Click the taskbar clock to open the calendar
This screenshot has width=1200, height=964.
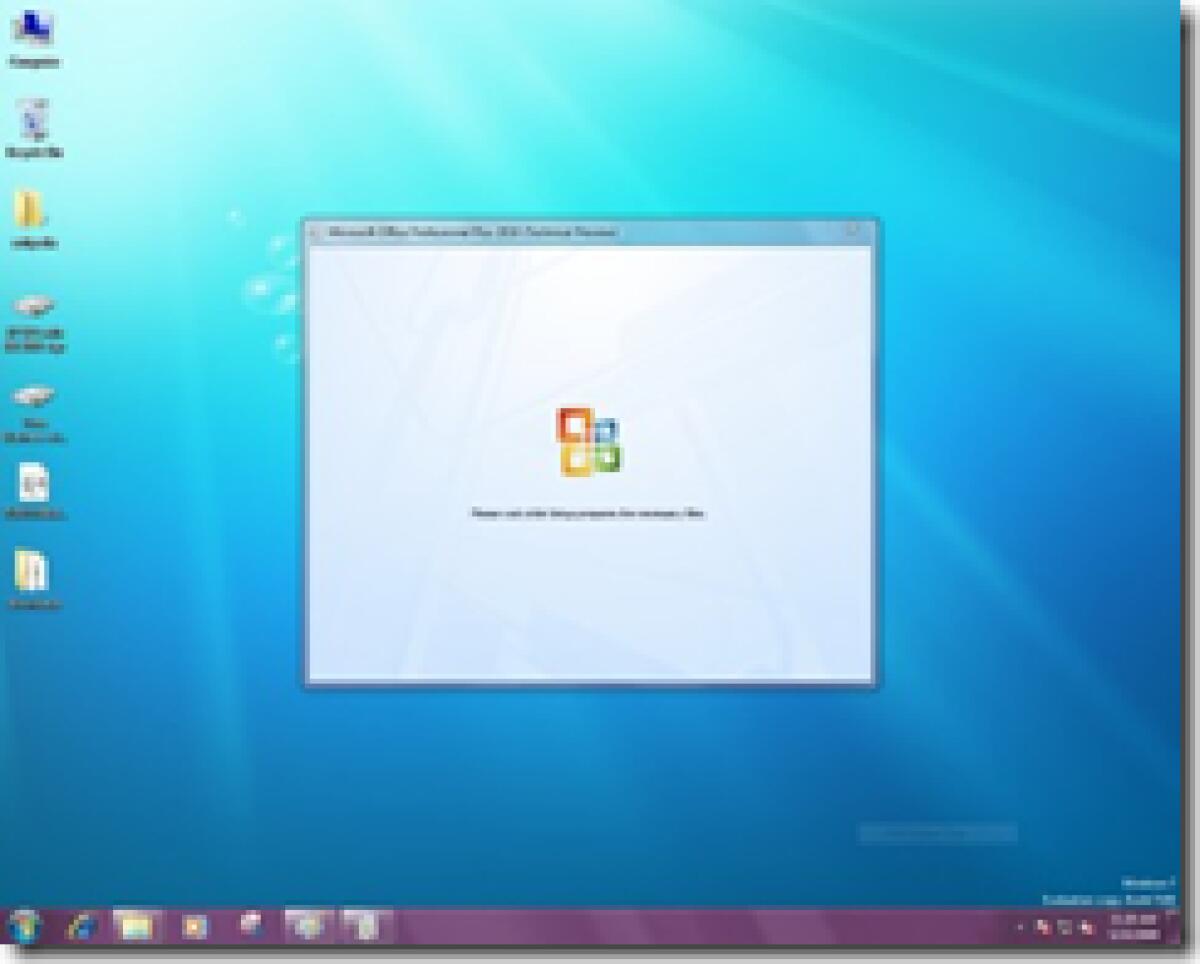(x=1135, y=928)
